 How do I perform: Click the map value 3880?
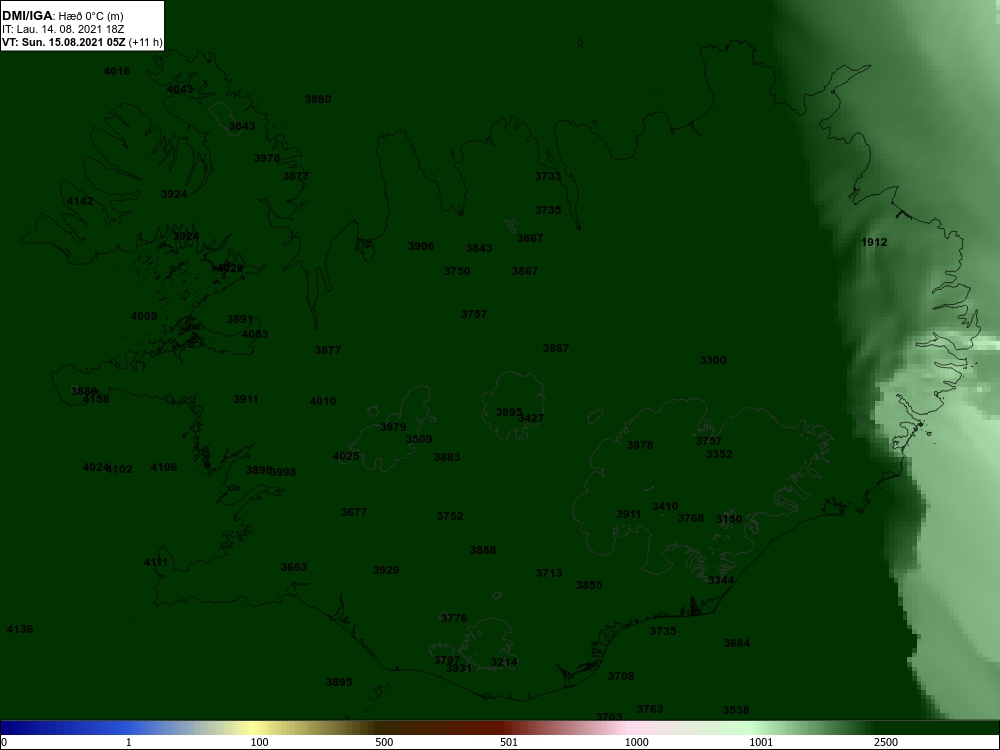click(x=318, y=99)
